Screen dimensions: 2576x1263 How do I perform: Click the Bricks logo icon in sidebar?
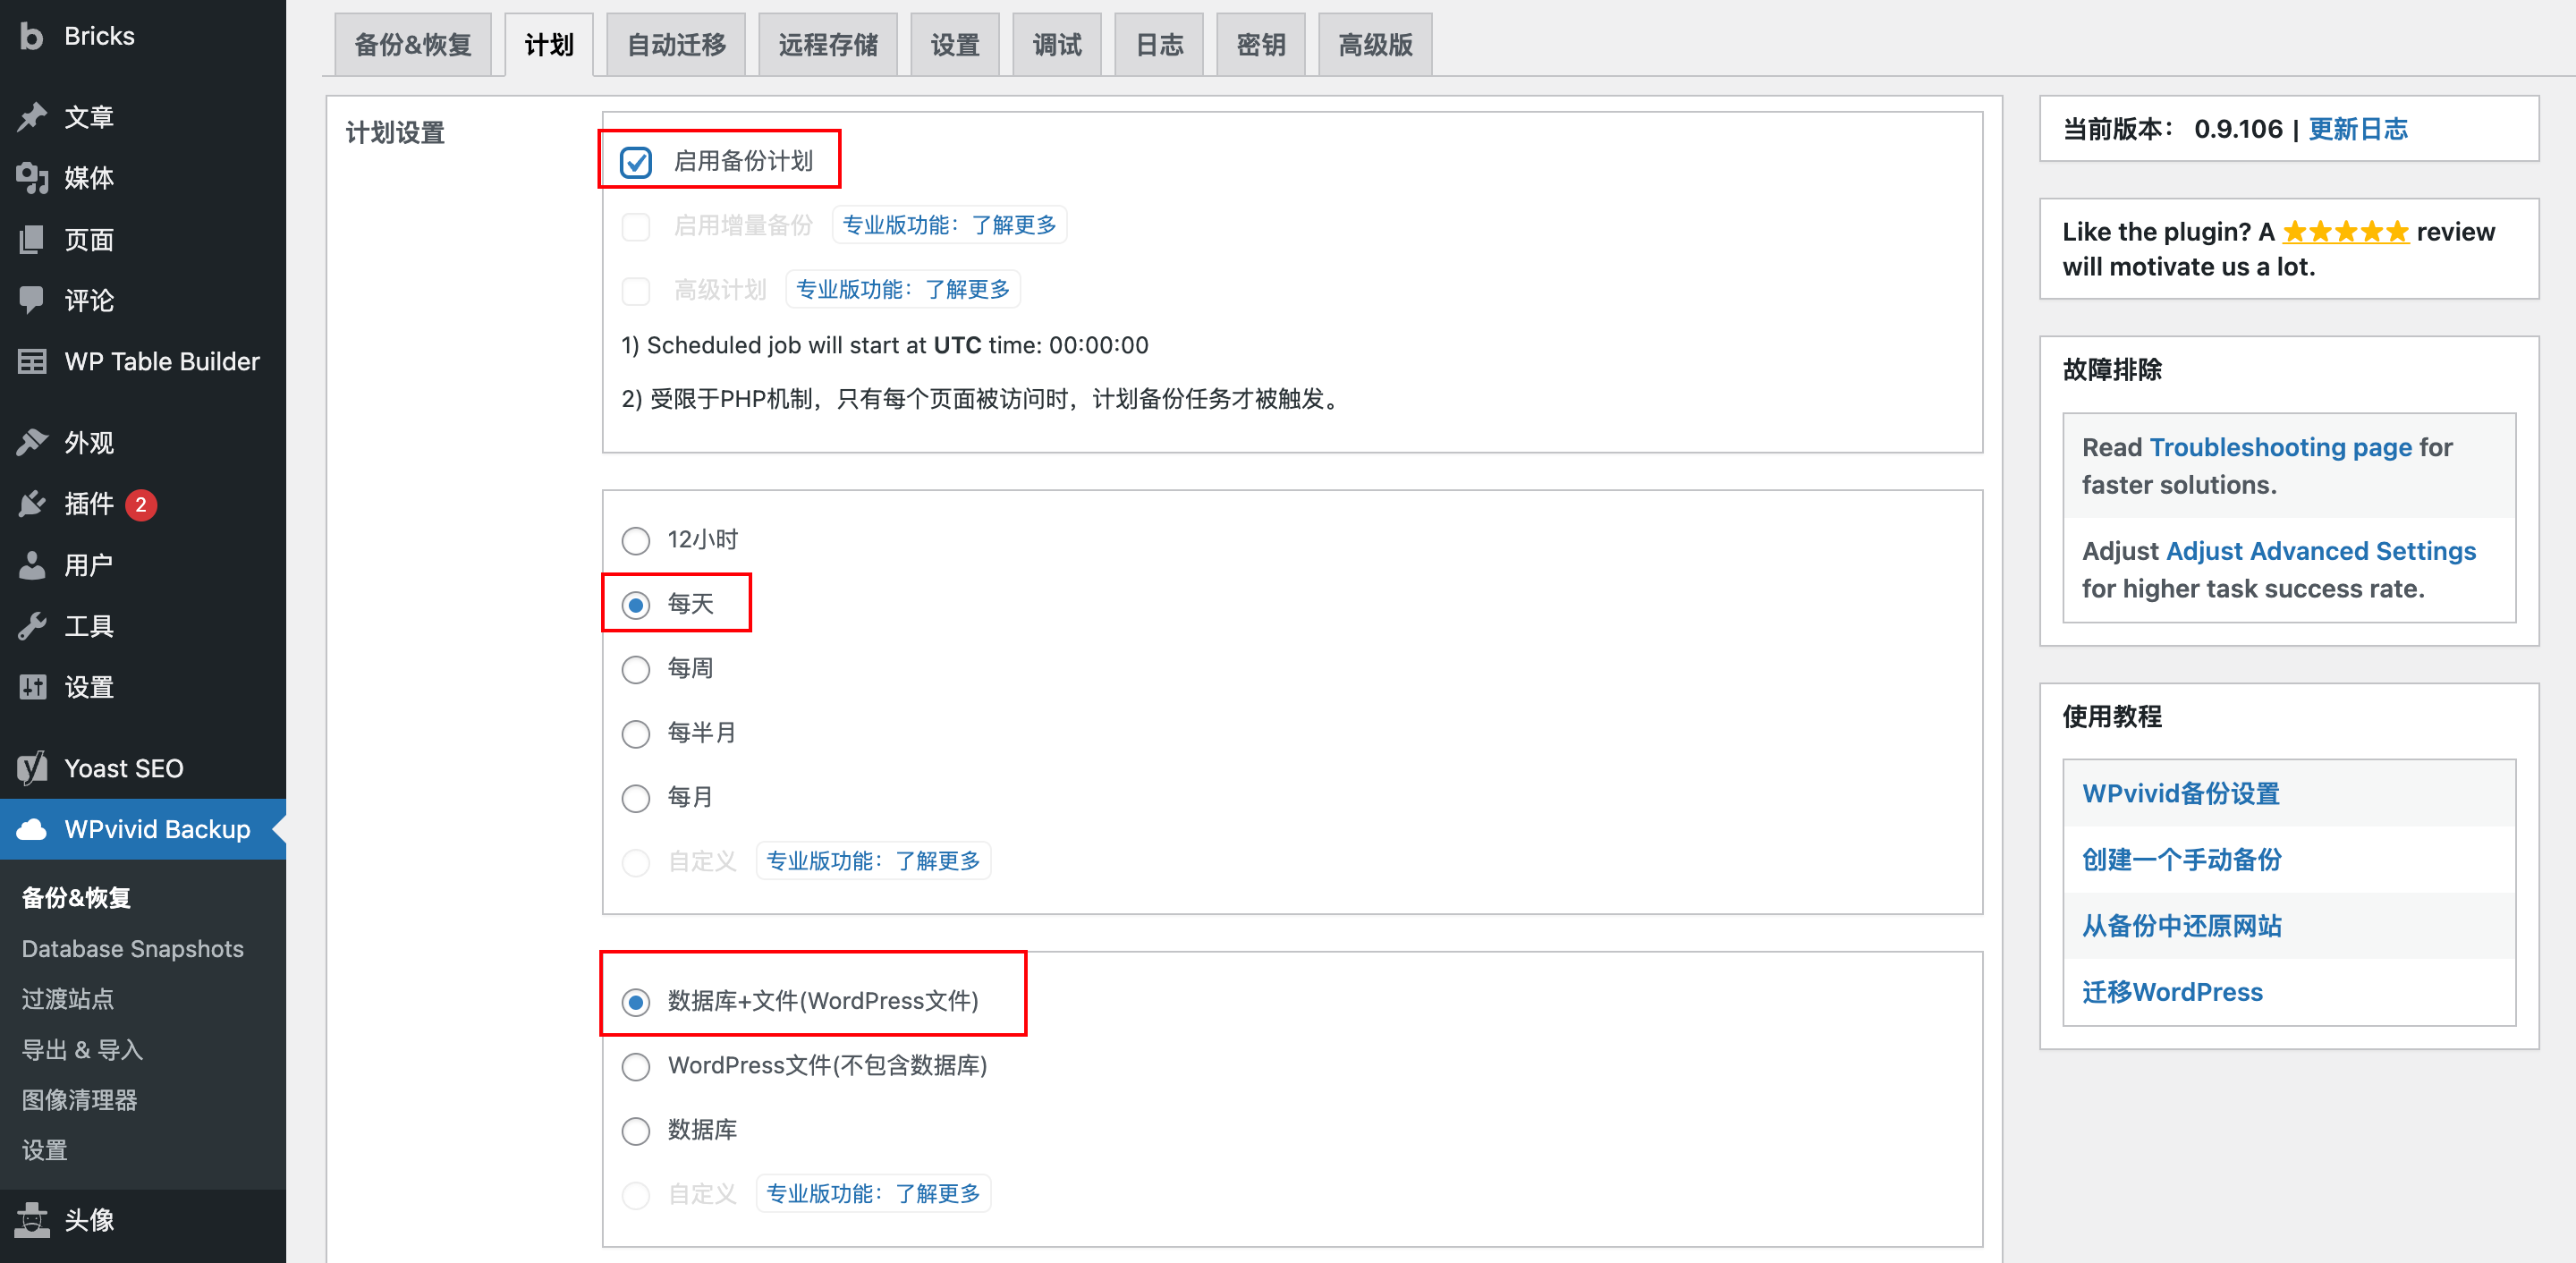(x=32, y=36)
